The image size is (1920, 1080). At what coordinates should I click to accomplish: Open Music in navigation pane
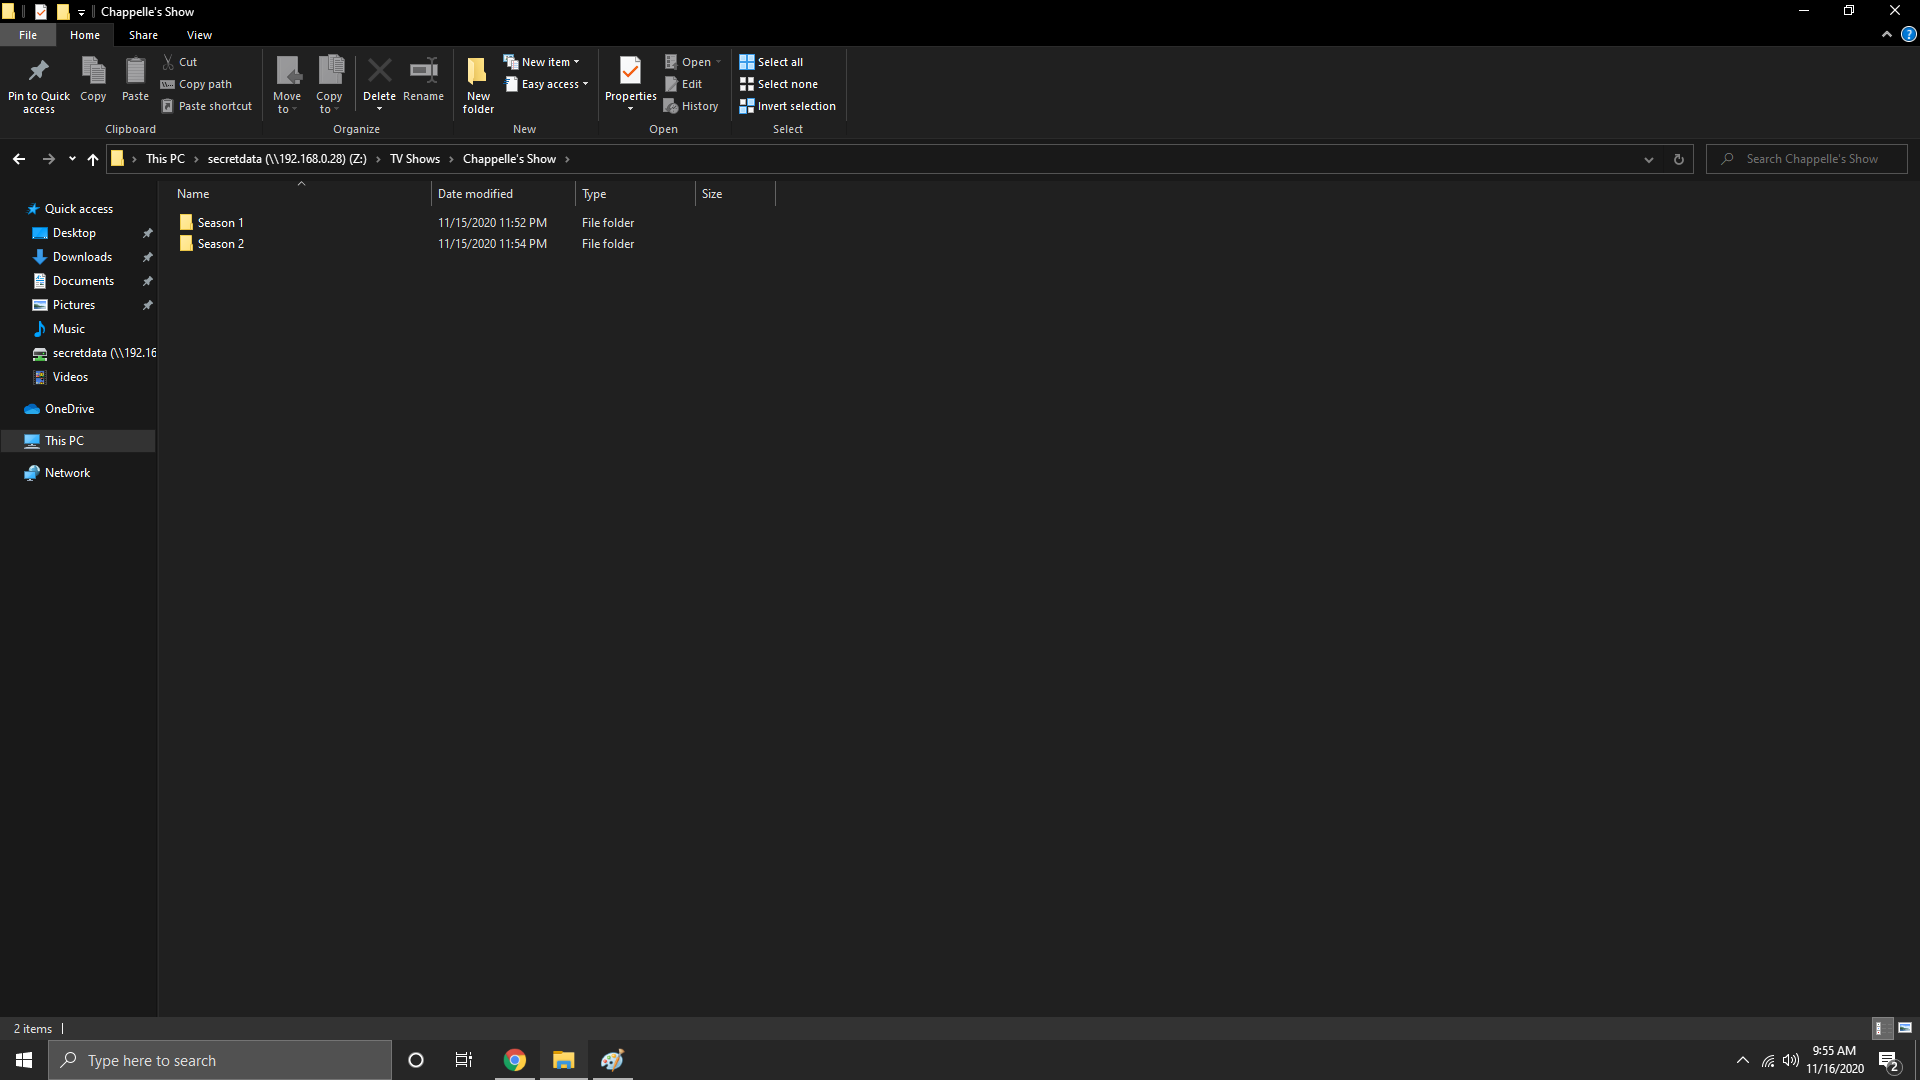click(x=69, y=329)
